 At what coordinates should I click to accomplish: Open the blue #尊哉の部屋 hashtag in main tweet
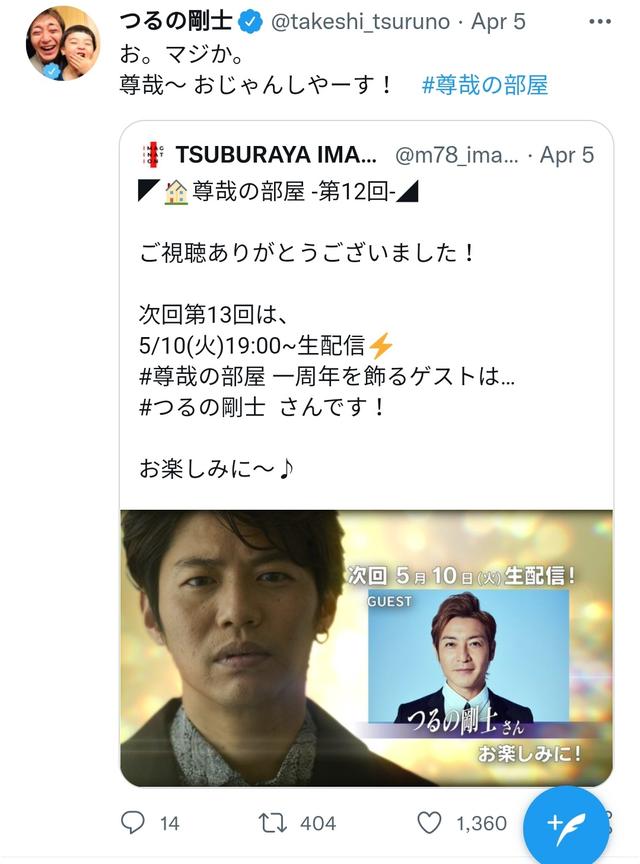pos(485,85)
